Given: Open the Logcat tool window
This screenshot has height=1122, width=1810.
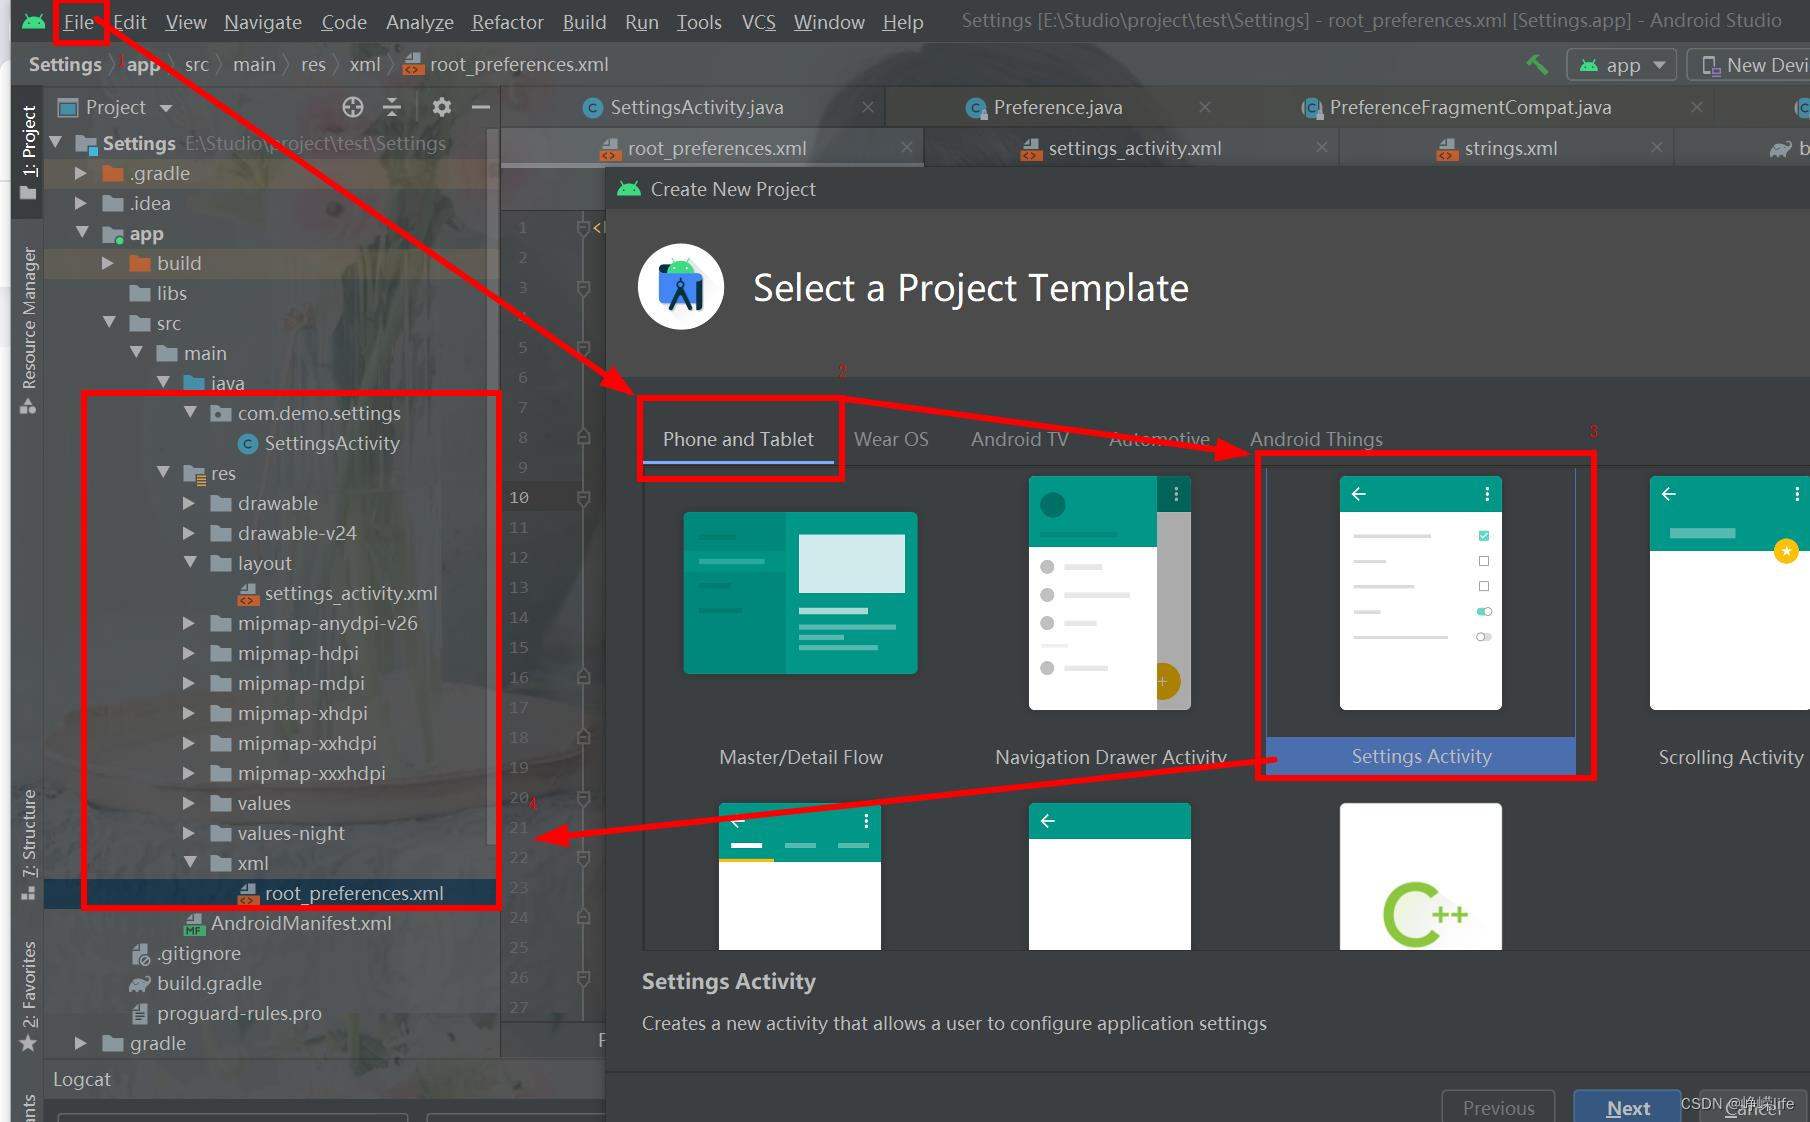Looking at the screenshot, I should (x=82, y=1079).
